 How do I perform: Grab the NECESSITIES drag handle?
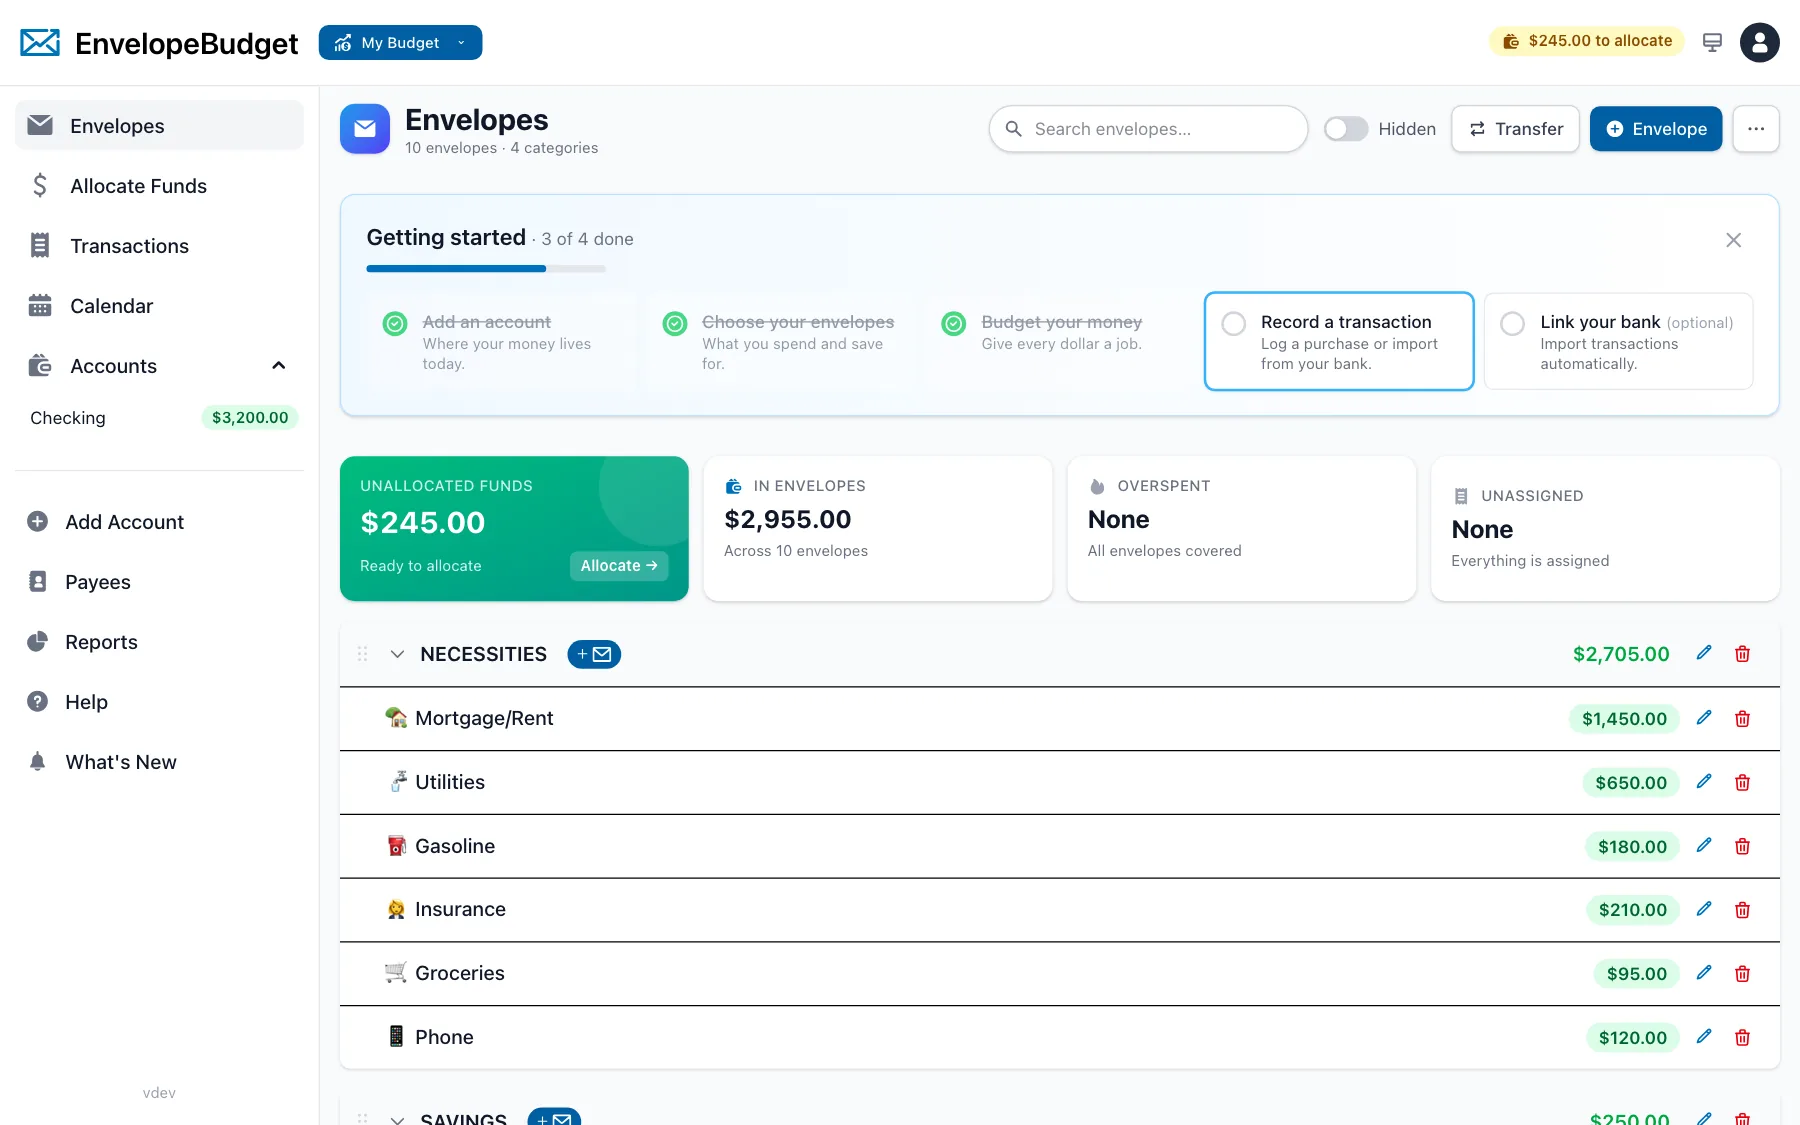point(362,654)
